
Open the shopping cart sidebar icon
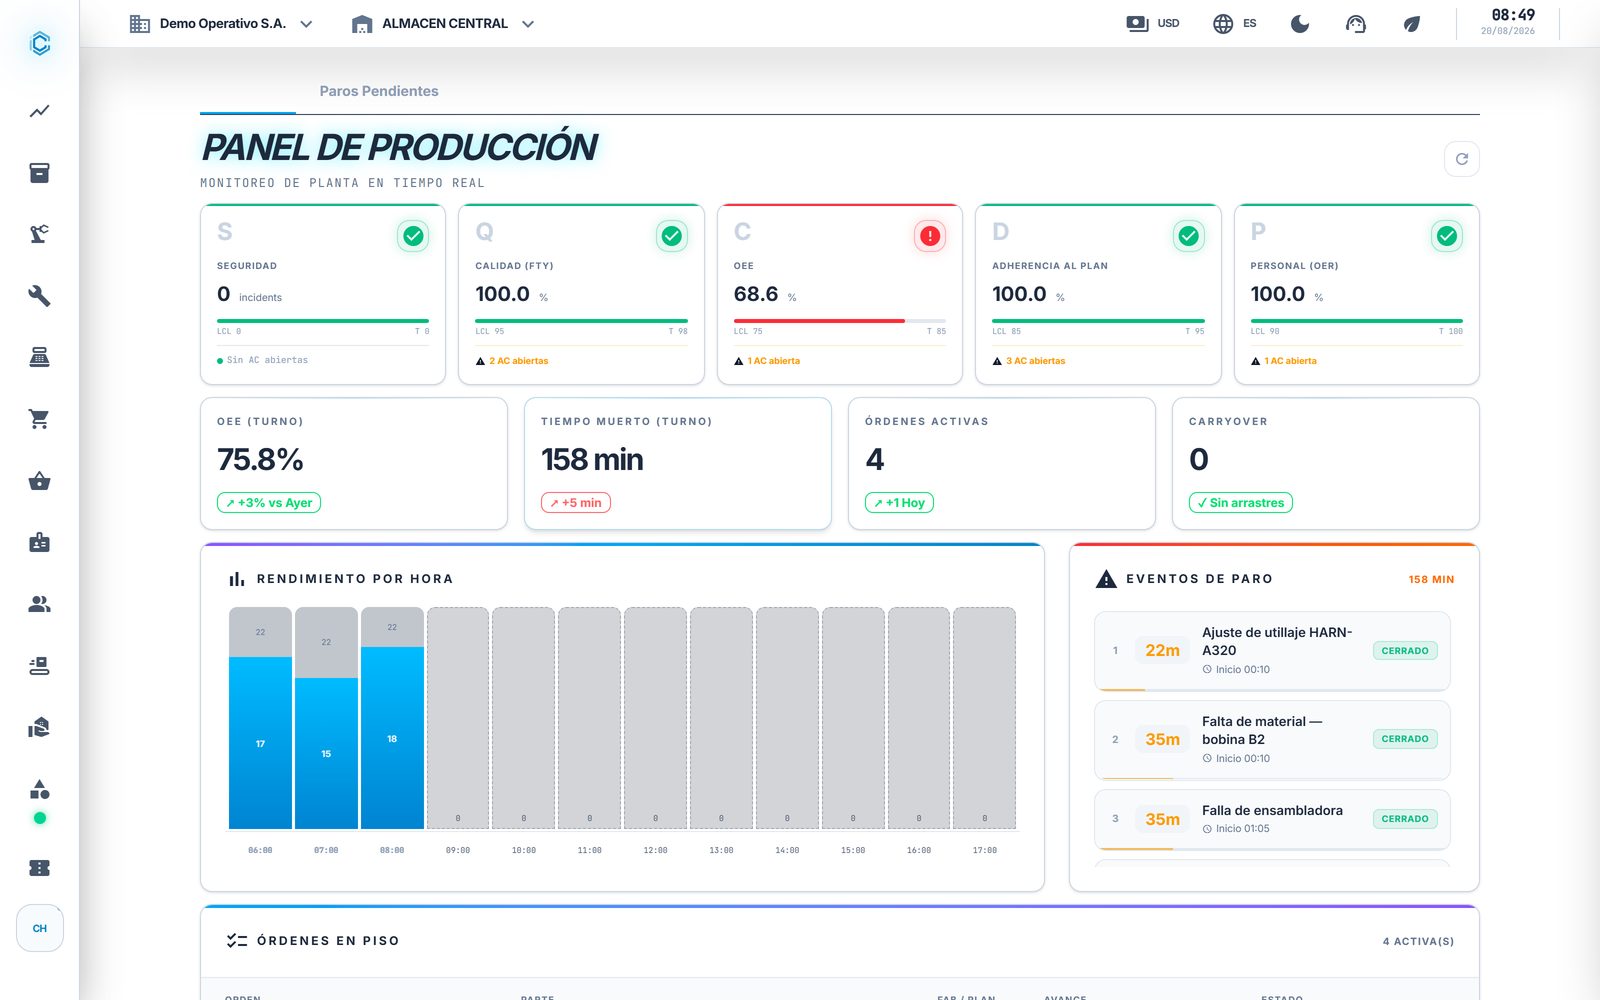pos(39,419)
